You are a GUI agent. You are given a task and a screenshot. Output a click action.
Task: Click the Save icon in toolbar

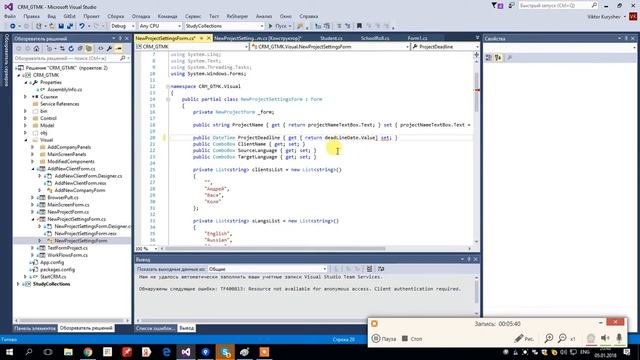point(61,26)
